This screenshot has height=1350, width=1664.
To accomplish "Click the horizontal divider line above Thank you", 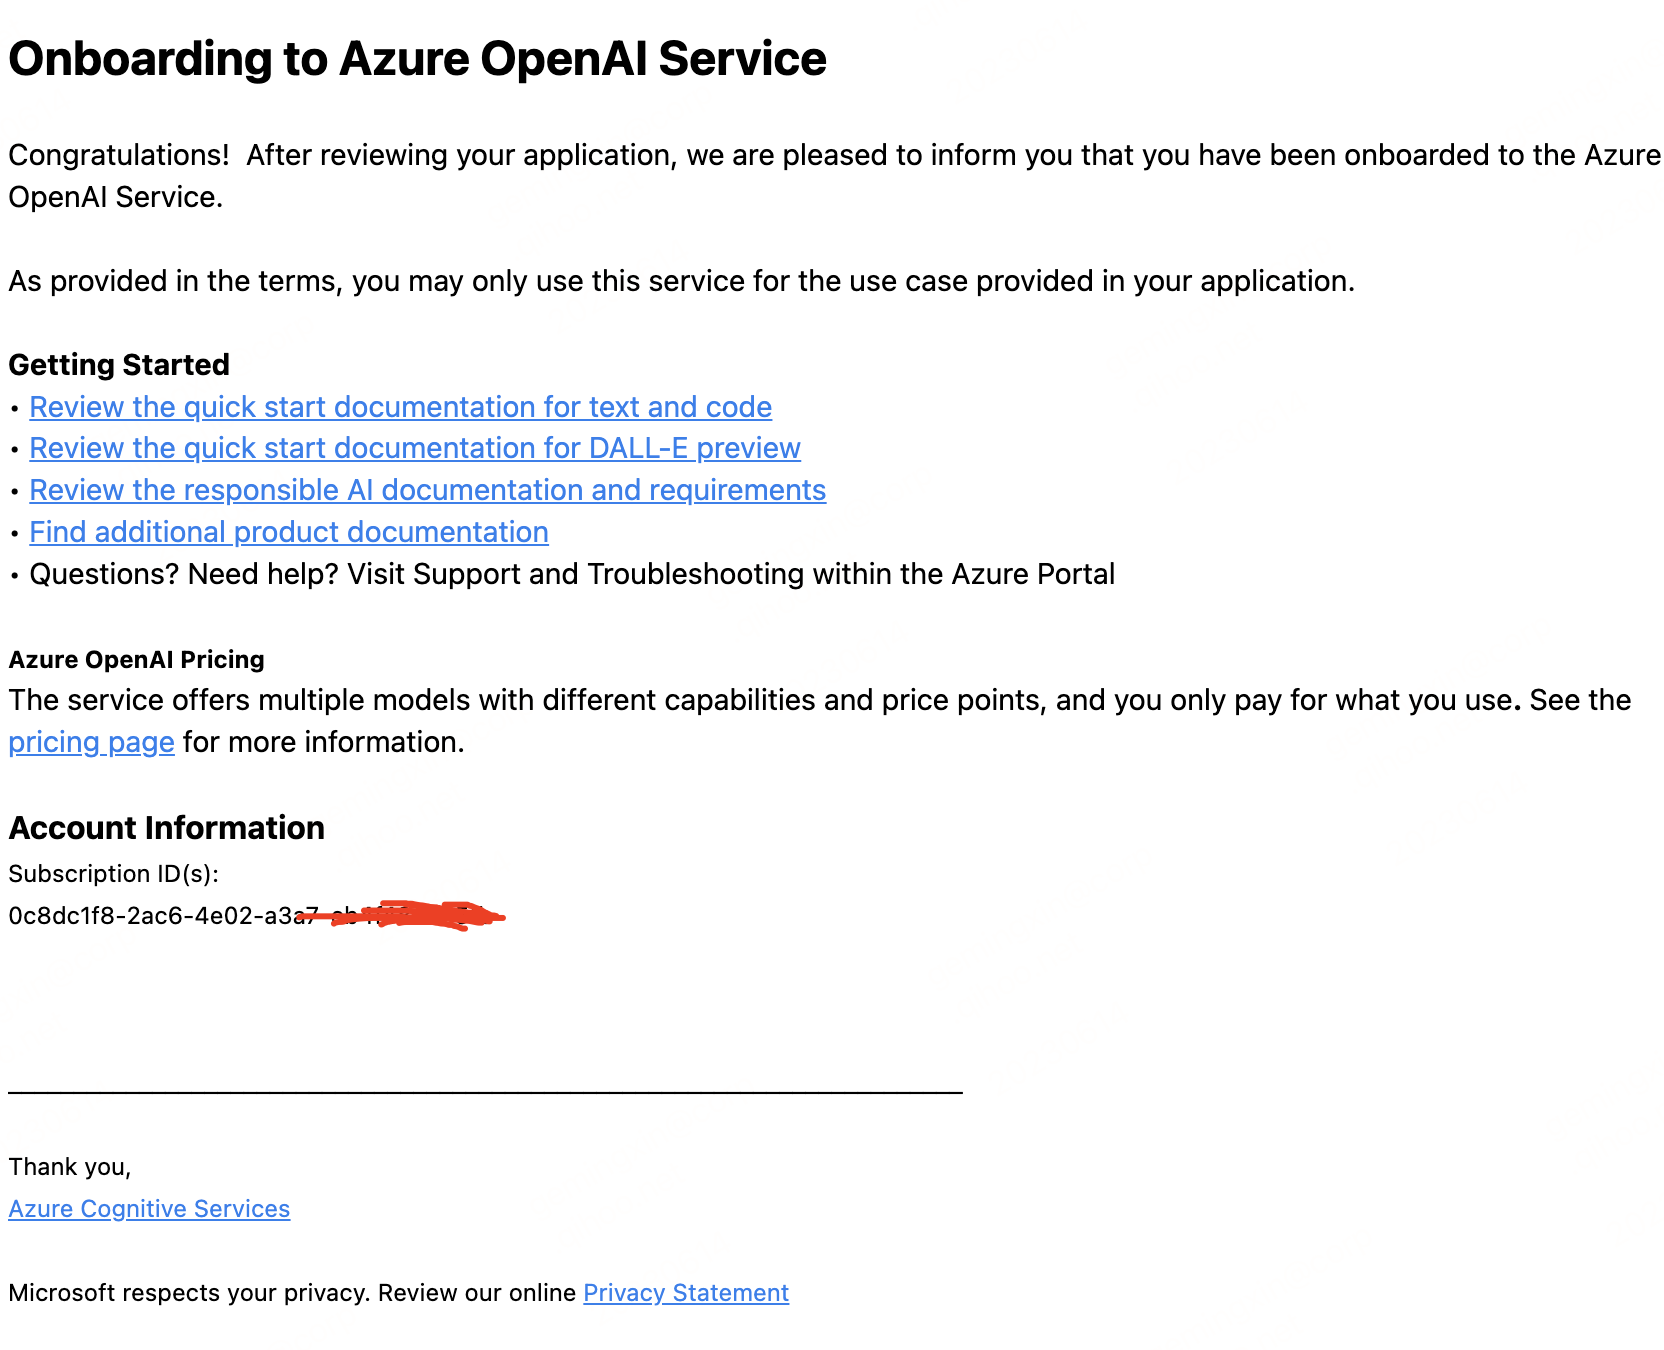I will click(x=485, y=1093).
